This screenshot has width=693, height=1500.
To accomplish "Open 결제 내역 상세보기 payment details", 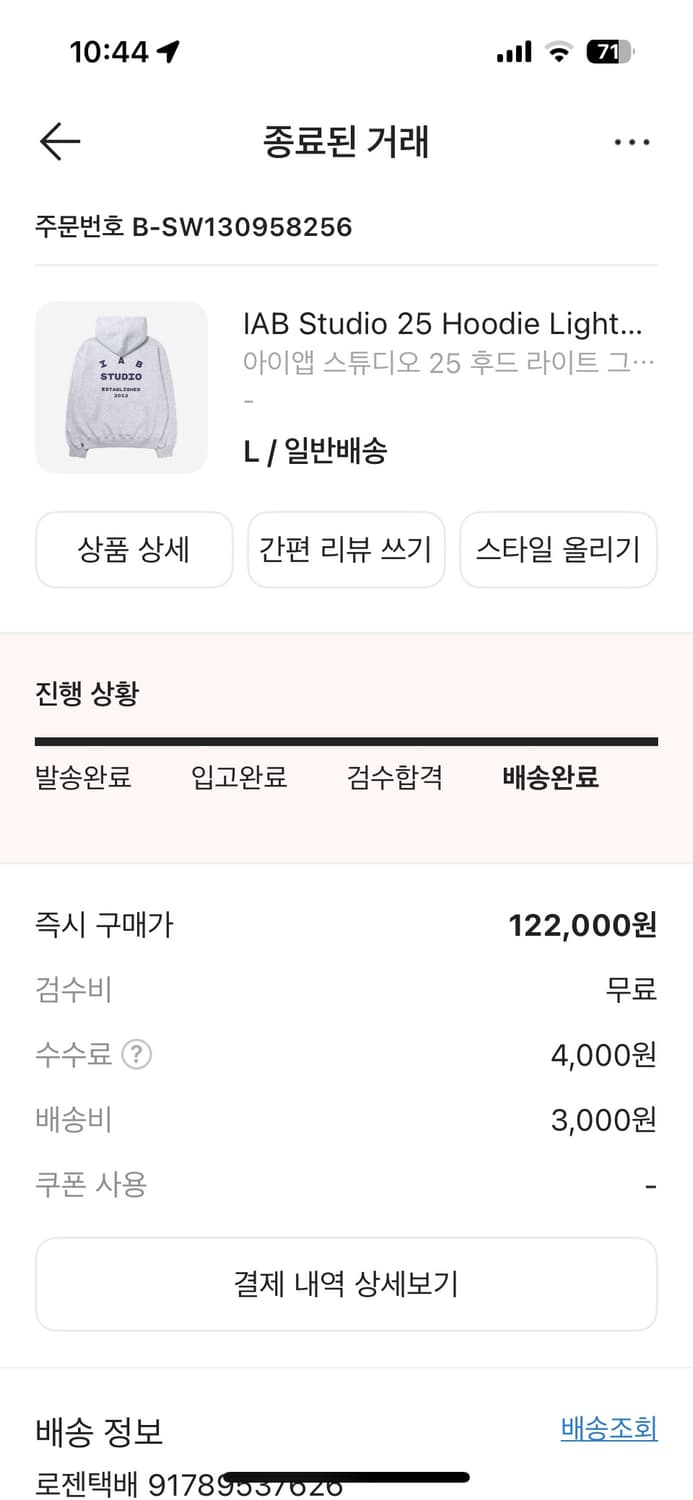I will 346,1284.
